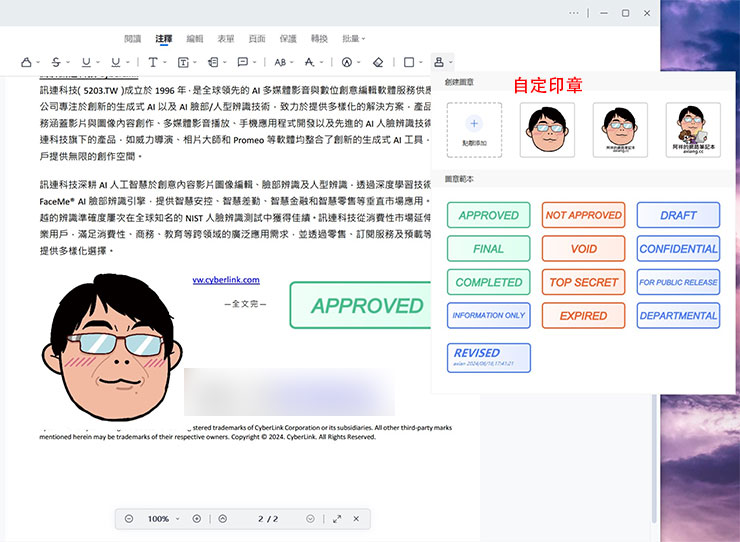
Task: Add a new custom stamp with plus
Action: [474, 130]
